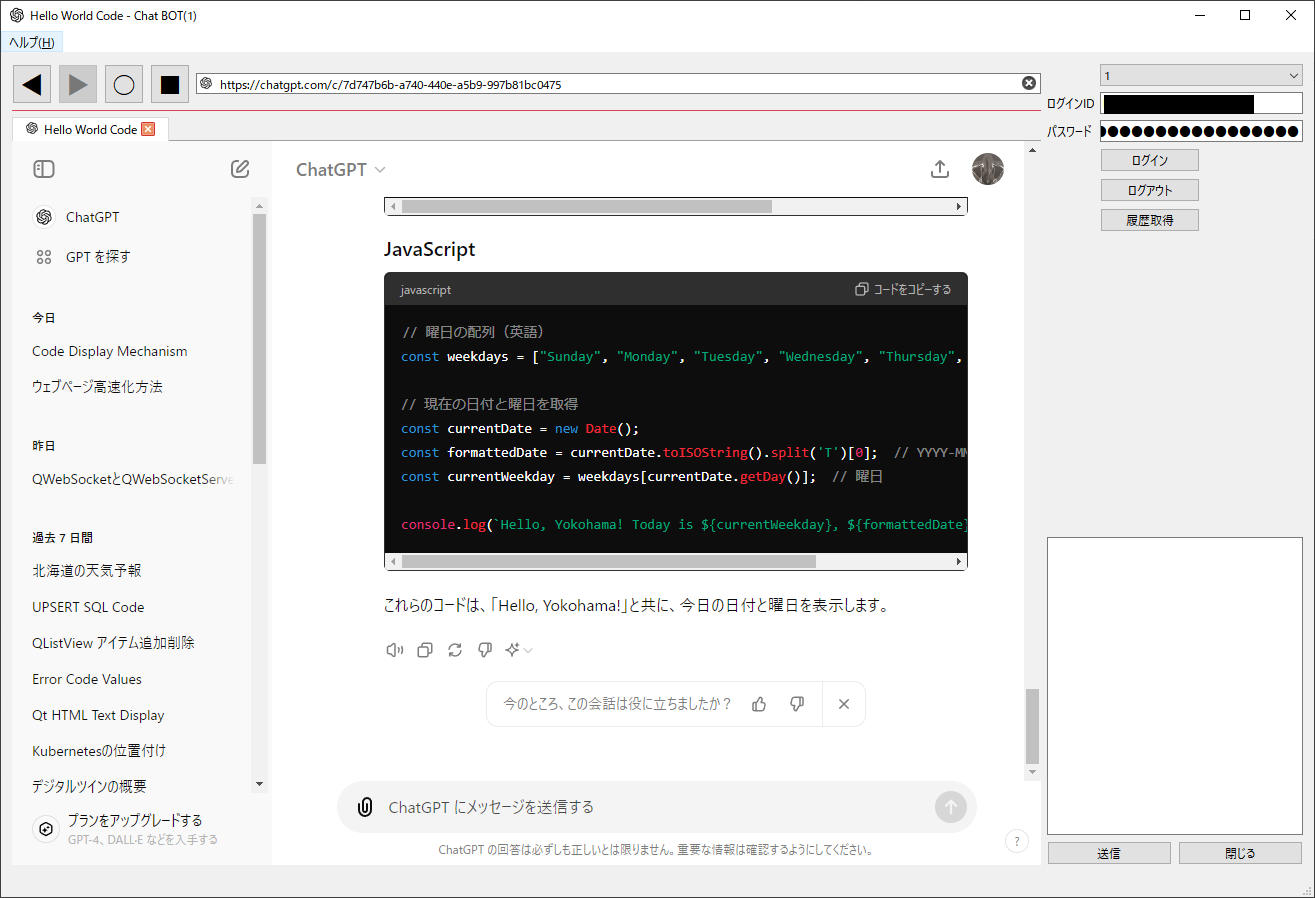Mark response as bad with thumbs down
The height and width of the screenshot is (898, 1315).
click(x=485, y=650)
